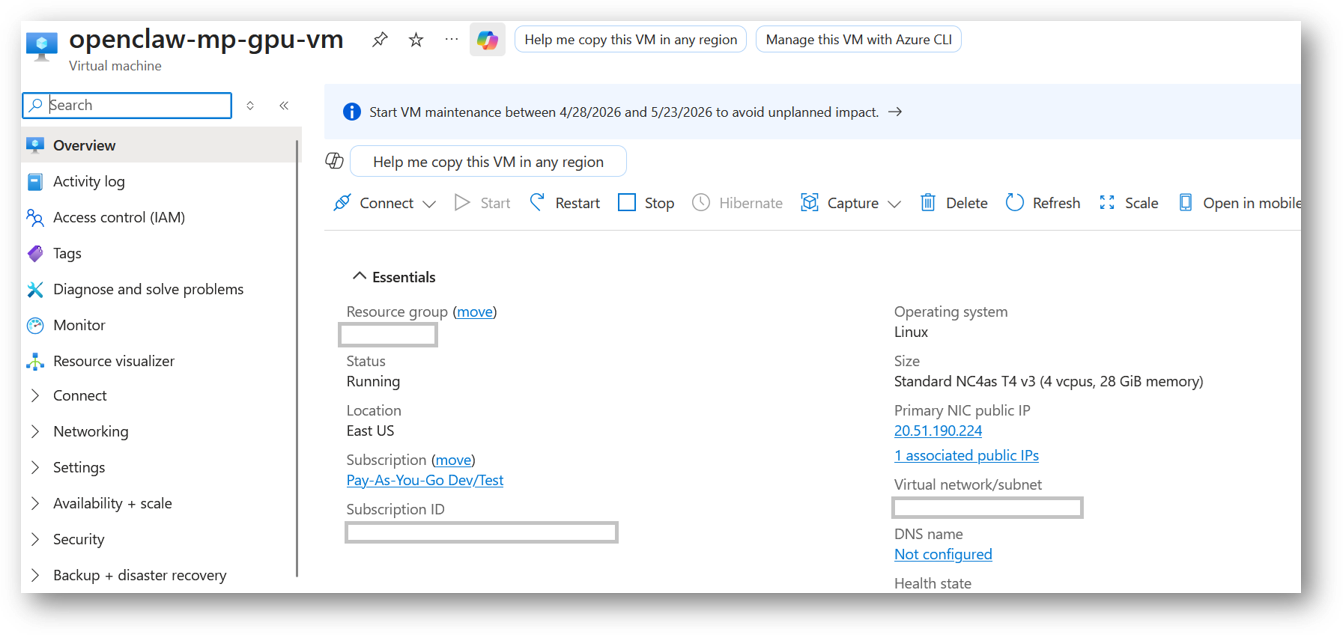Click move link next to Resource group
The image size is (1343, 635).
[475, 312]
